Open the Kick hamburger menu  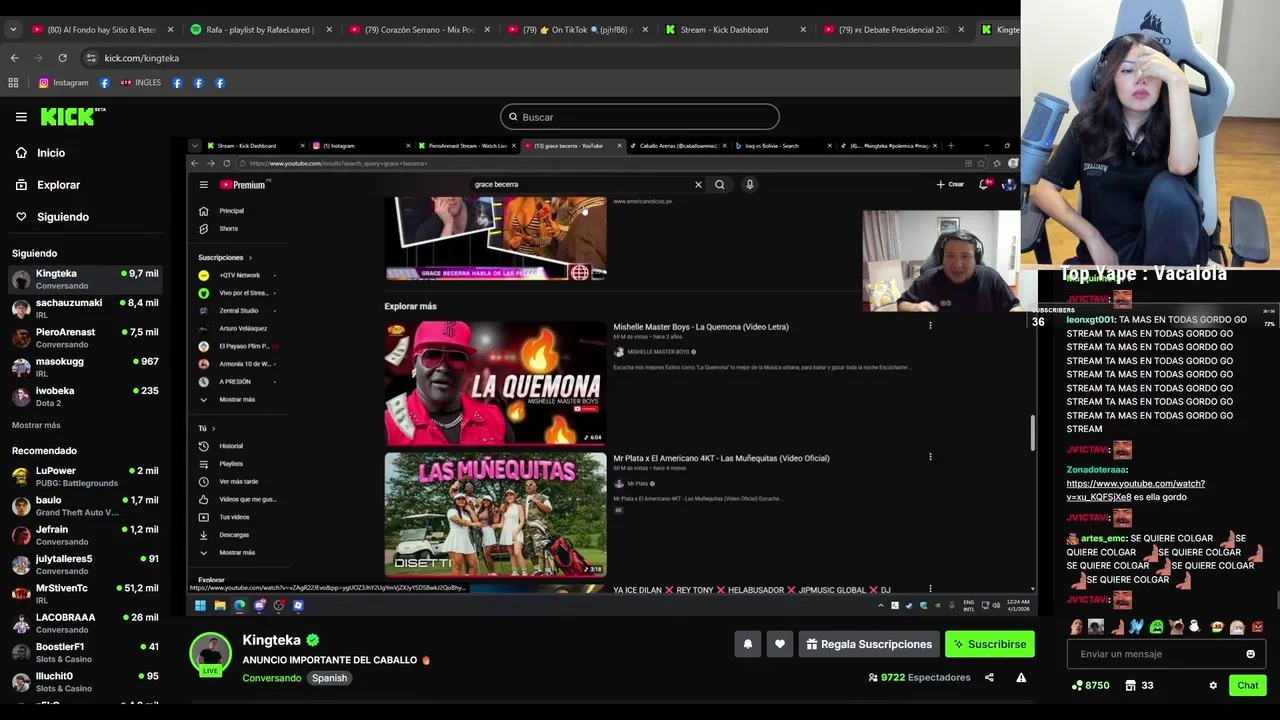(x=21, y=117)
